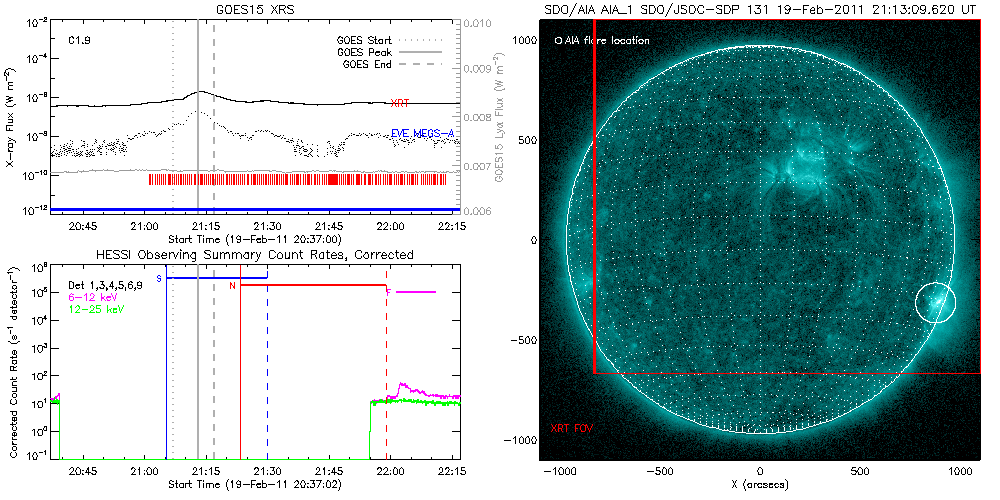Image resolution: width=1000 pixels, height=500 pixels.
Task: Click the blue S marker in HESSI plot
Action: click(x=158, y=277)
